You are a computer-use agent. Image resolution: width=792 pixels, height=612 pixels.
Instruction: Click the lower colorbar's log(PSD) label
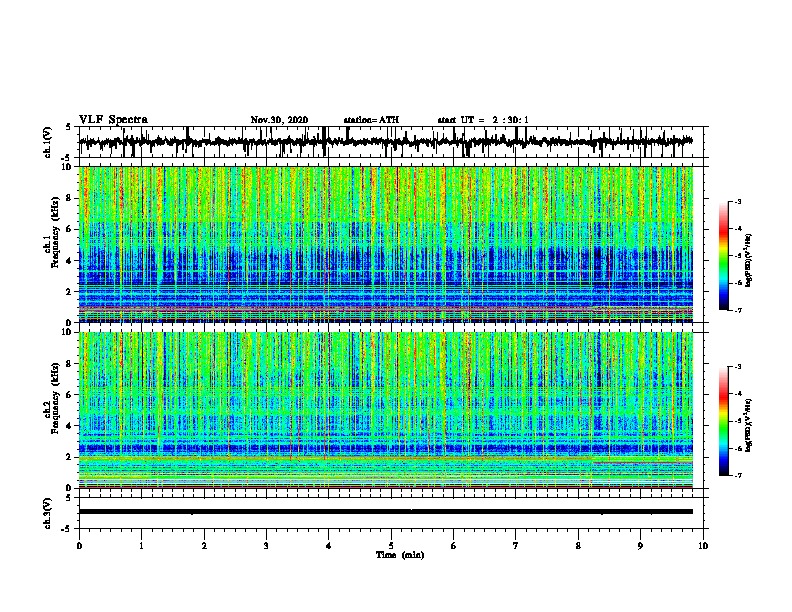point(748,425)
